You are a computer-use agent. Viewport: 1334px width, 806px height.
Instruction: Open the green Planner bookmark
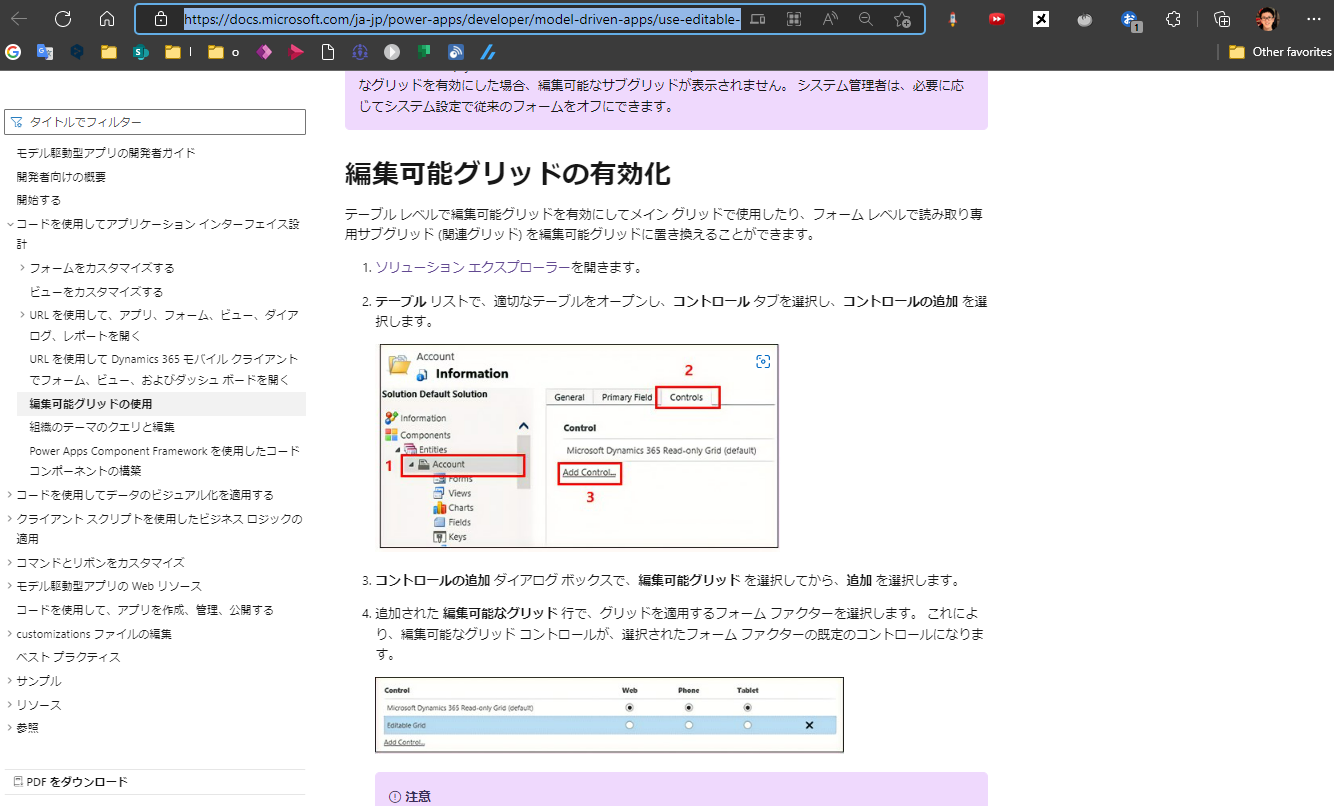point(424,52)
